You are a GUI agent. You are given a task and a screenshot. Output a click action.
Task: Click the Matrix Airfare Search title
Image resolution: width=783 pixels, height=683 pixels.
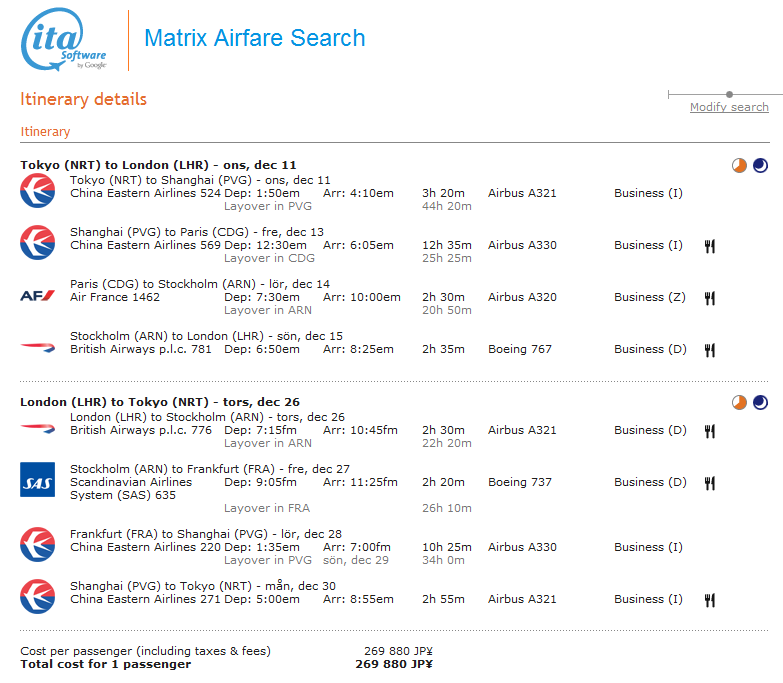254,38
